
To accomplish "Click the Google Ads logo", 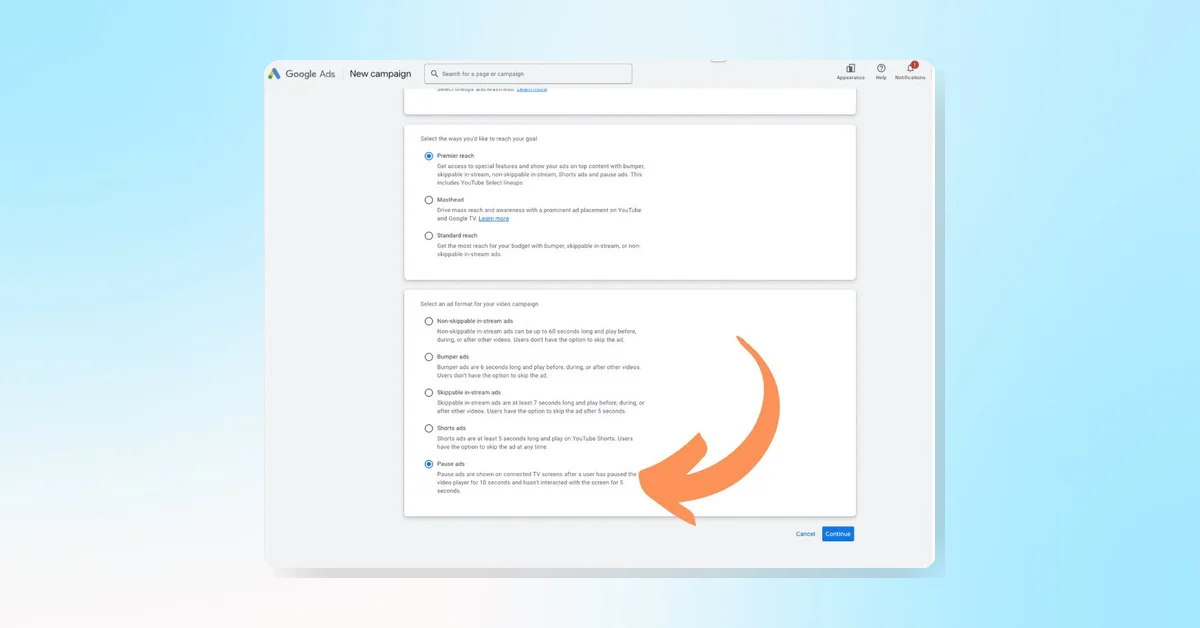I will coord(301,74).
